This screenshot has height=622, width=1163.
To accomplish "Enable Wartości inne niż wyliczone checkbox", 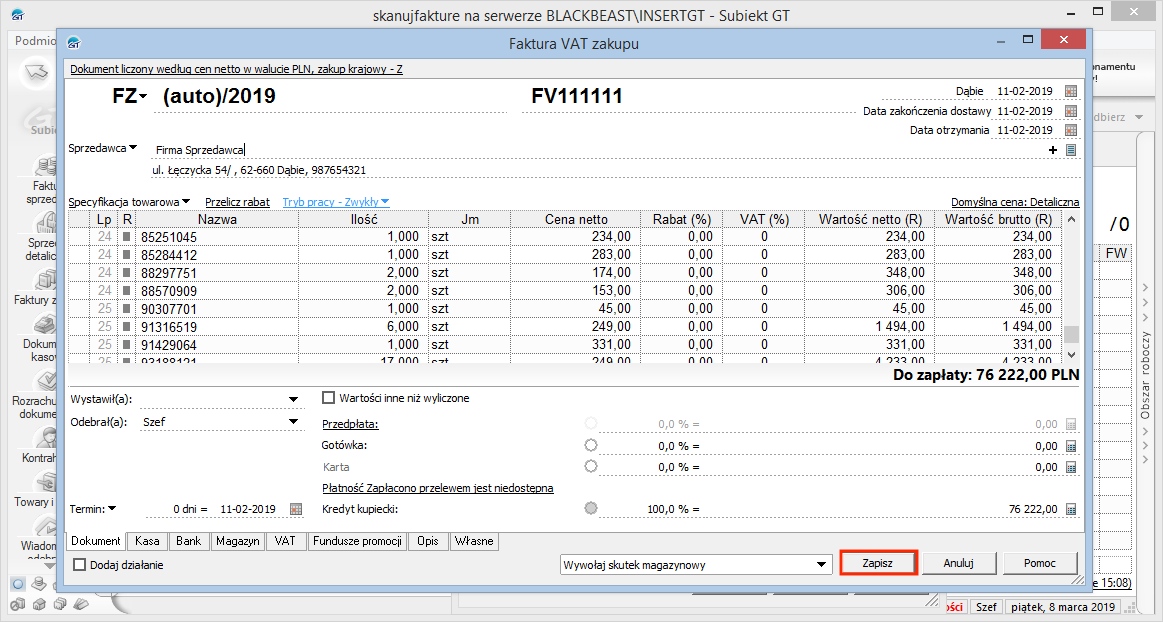I will (x=329, y=398).
